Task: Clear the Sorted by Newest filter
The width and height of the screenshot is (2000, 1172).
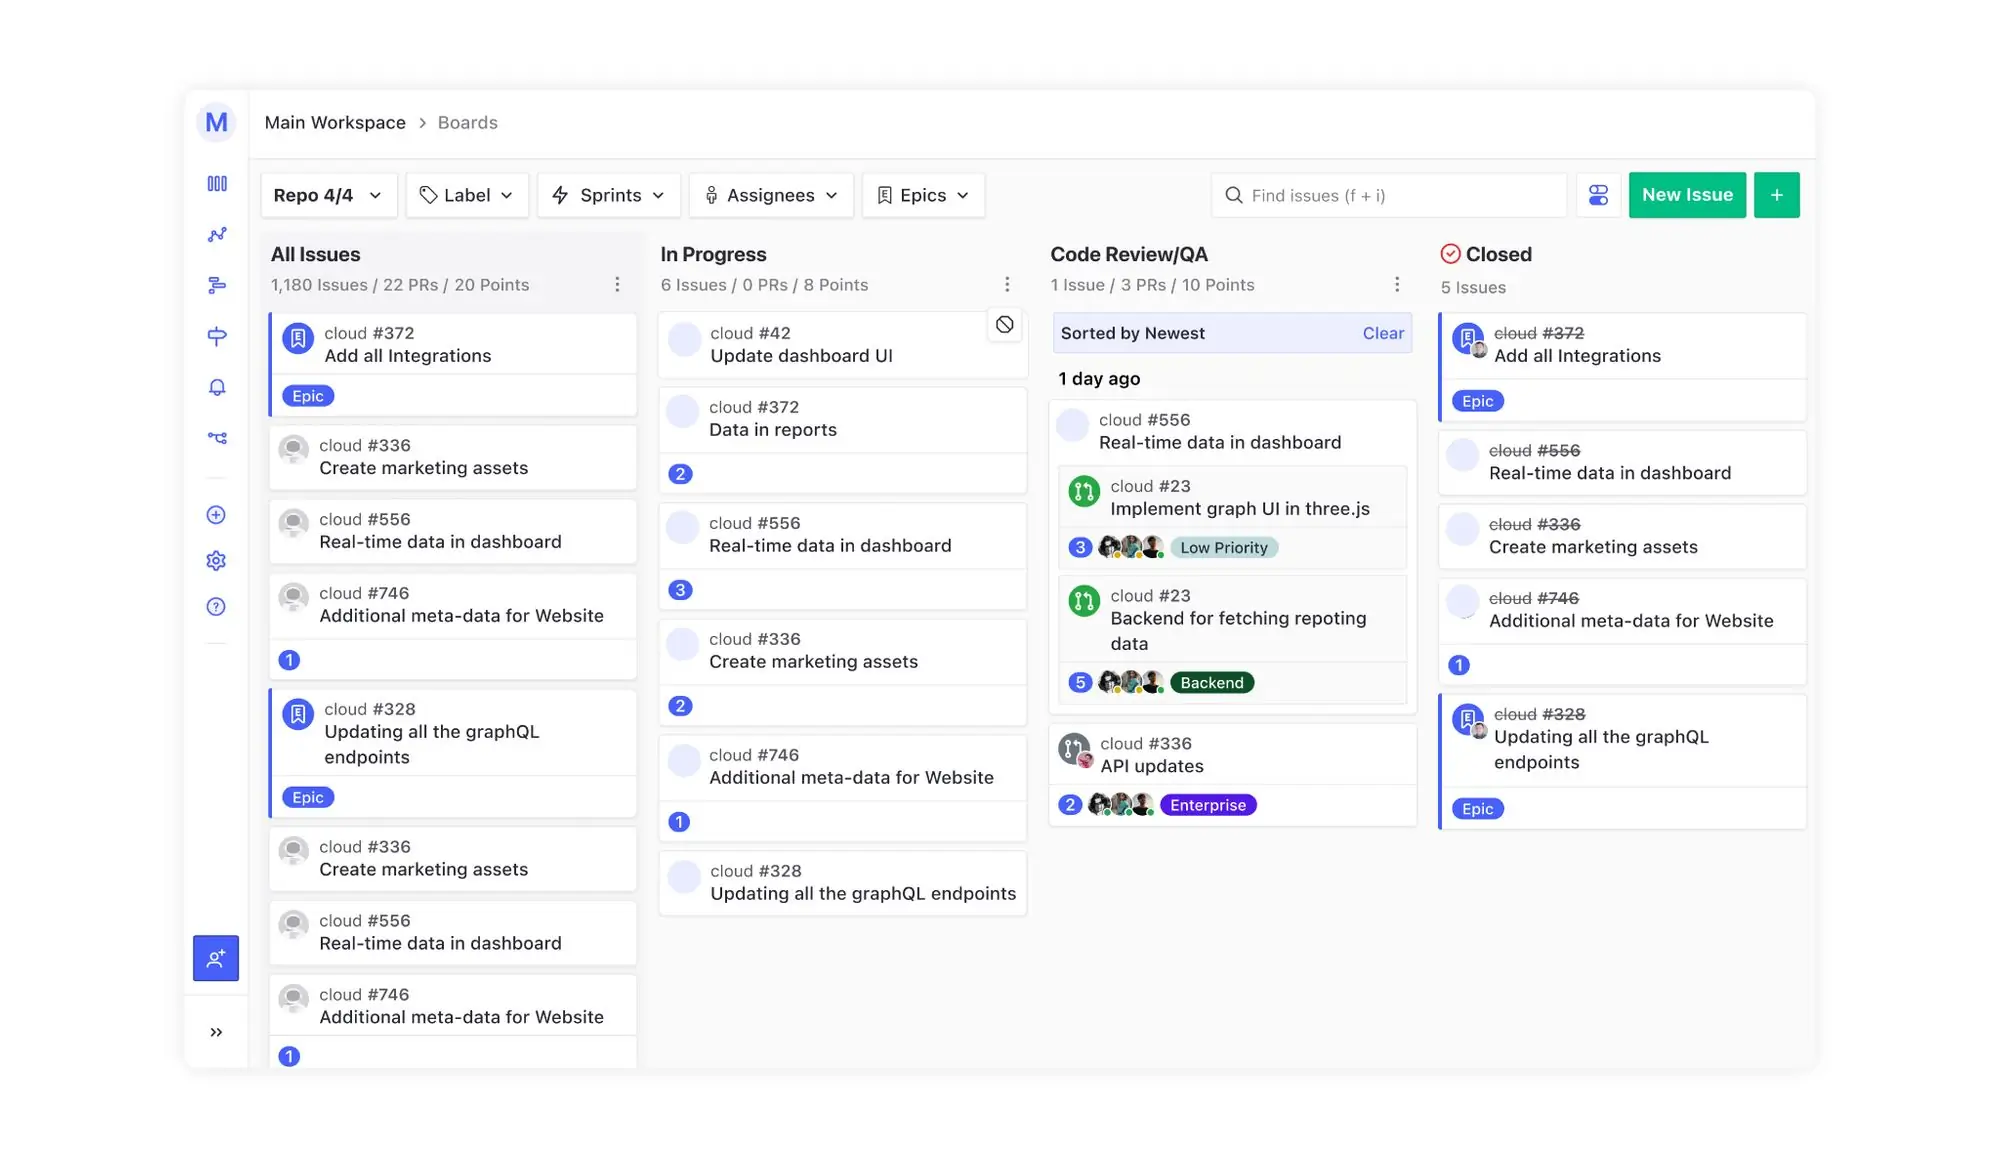Action: tap(1383, 333)
